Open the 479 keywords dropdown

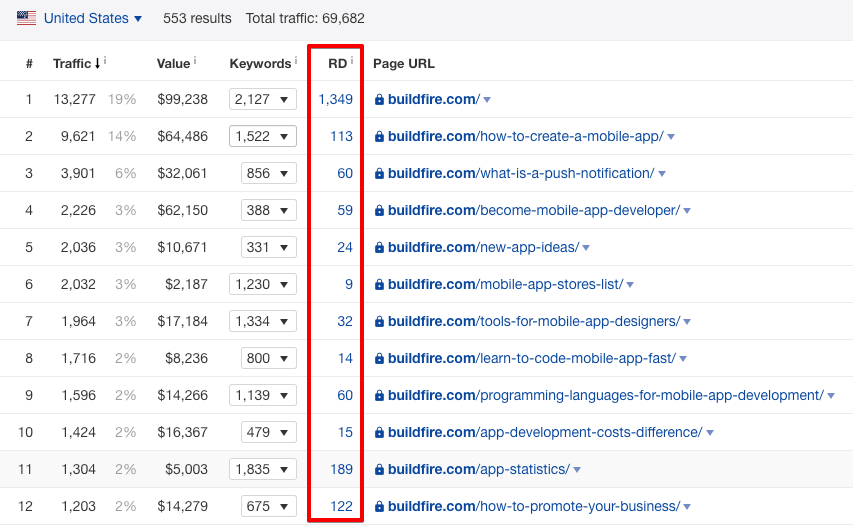pos(269,432)
